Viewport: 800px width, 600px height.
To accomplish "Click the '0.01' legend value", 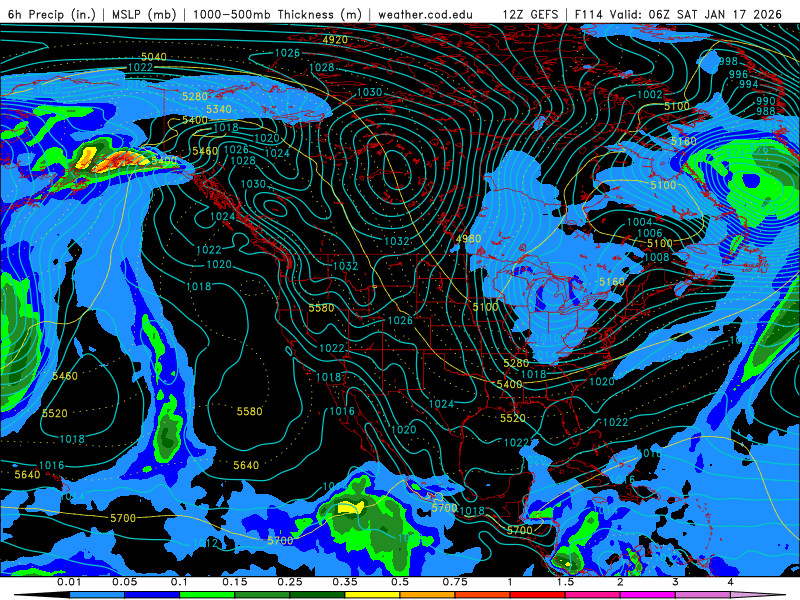I will 69,582.
